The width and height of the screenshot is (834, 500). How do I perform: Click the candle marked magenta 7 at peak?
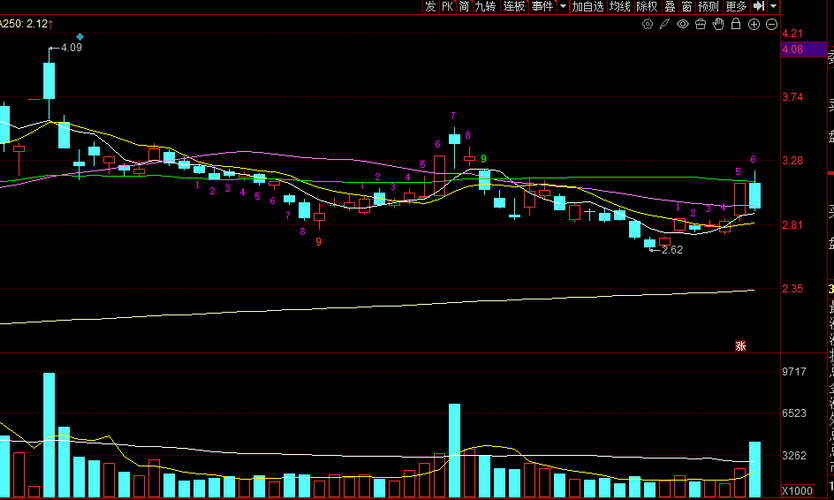click(454, 139)
